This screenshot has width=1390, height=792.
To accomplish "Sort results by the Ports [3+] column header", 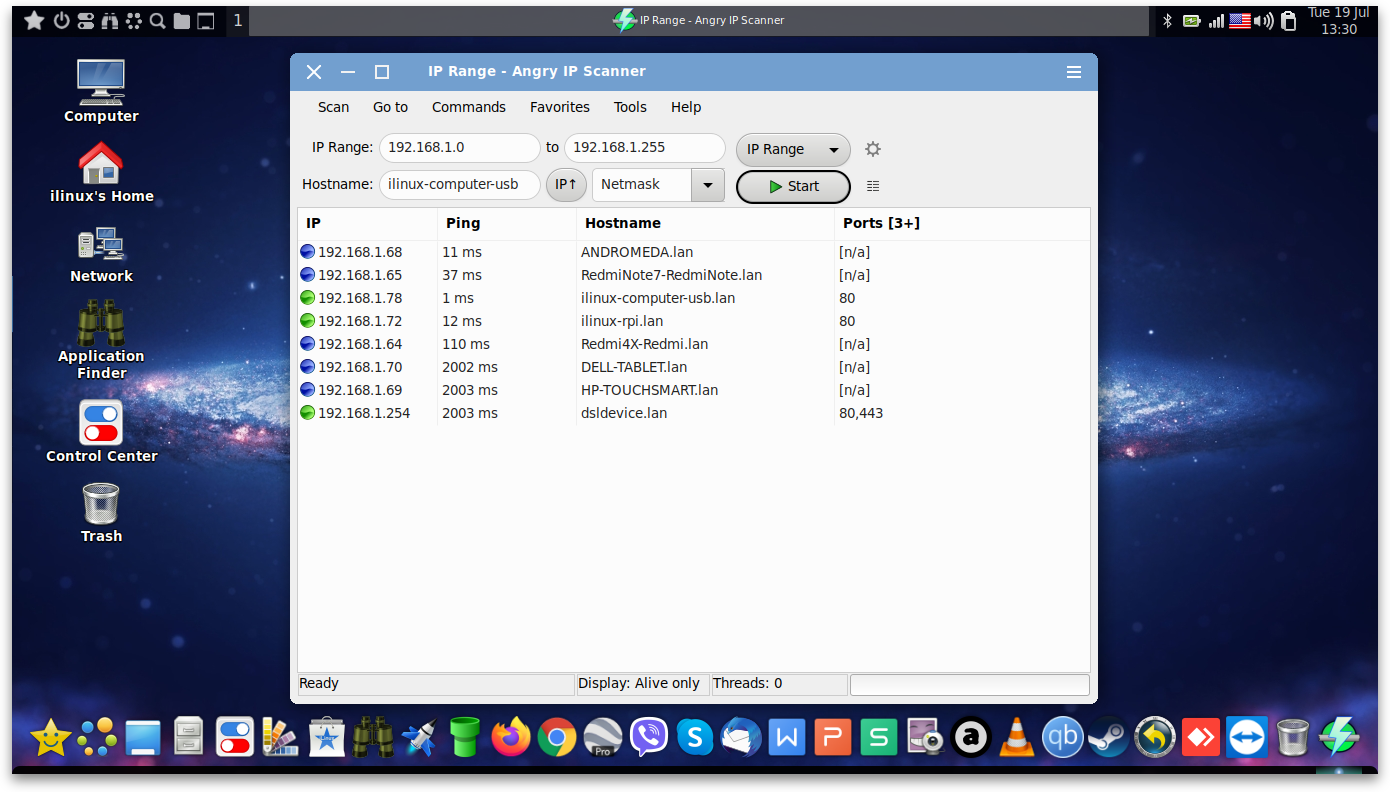I will coord(962,223).
